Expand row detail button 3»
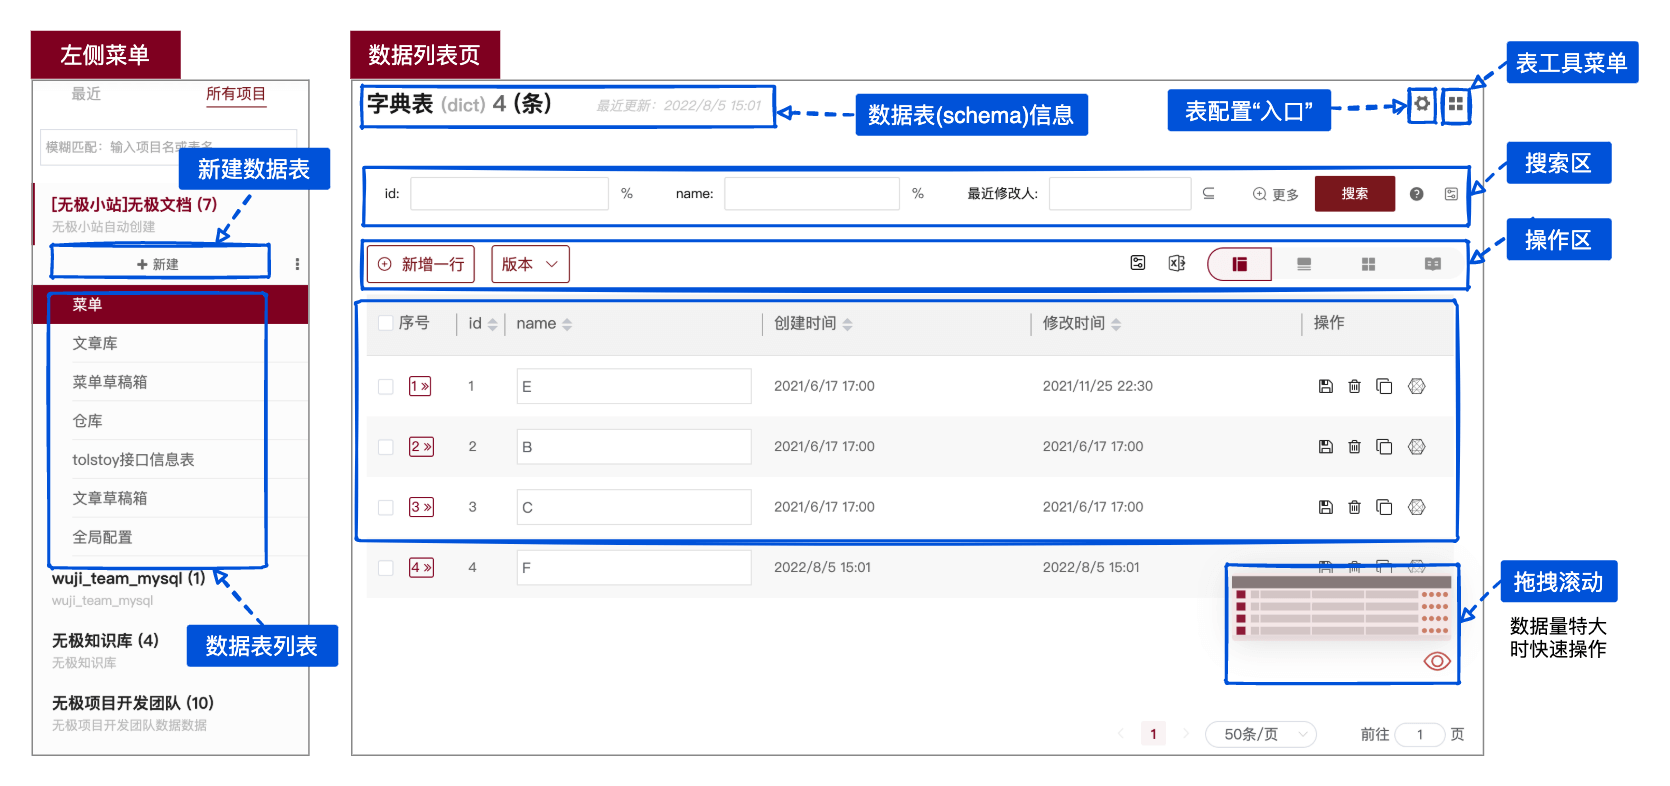The image size is (1670, 786). pyautogui.click(x=421, y=507)
